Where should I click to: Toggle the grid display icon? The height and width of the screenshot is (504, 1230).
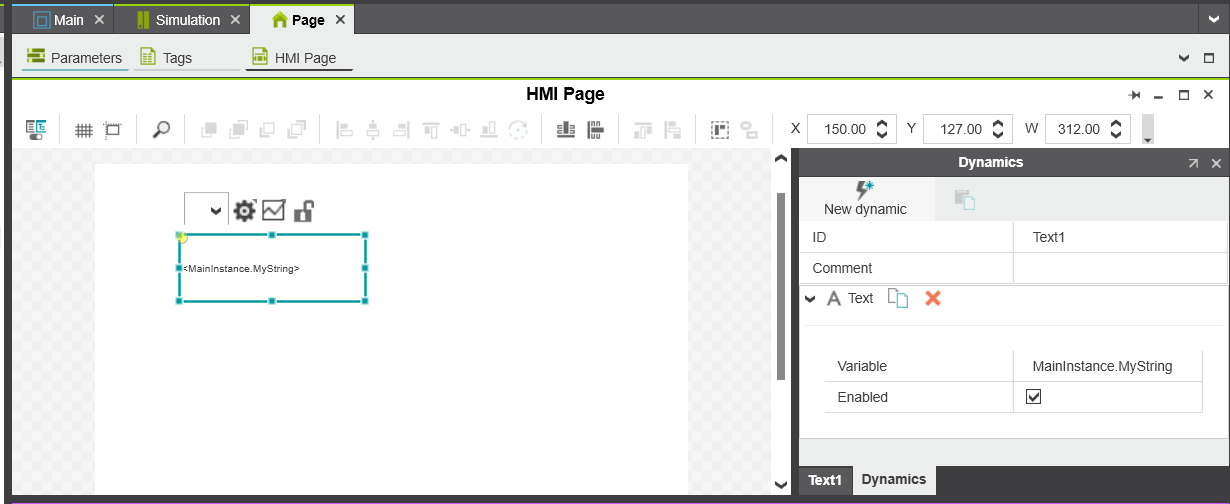click(x=84, y=129)
